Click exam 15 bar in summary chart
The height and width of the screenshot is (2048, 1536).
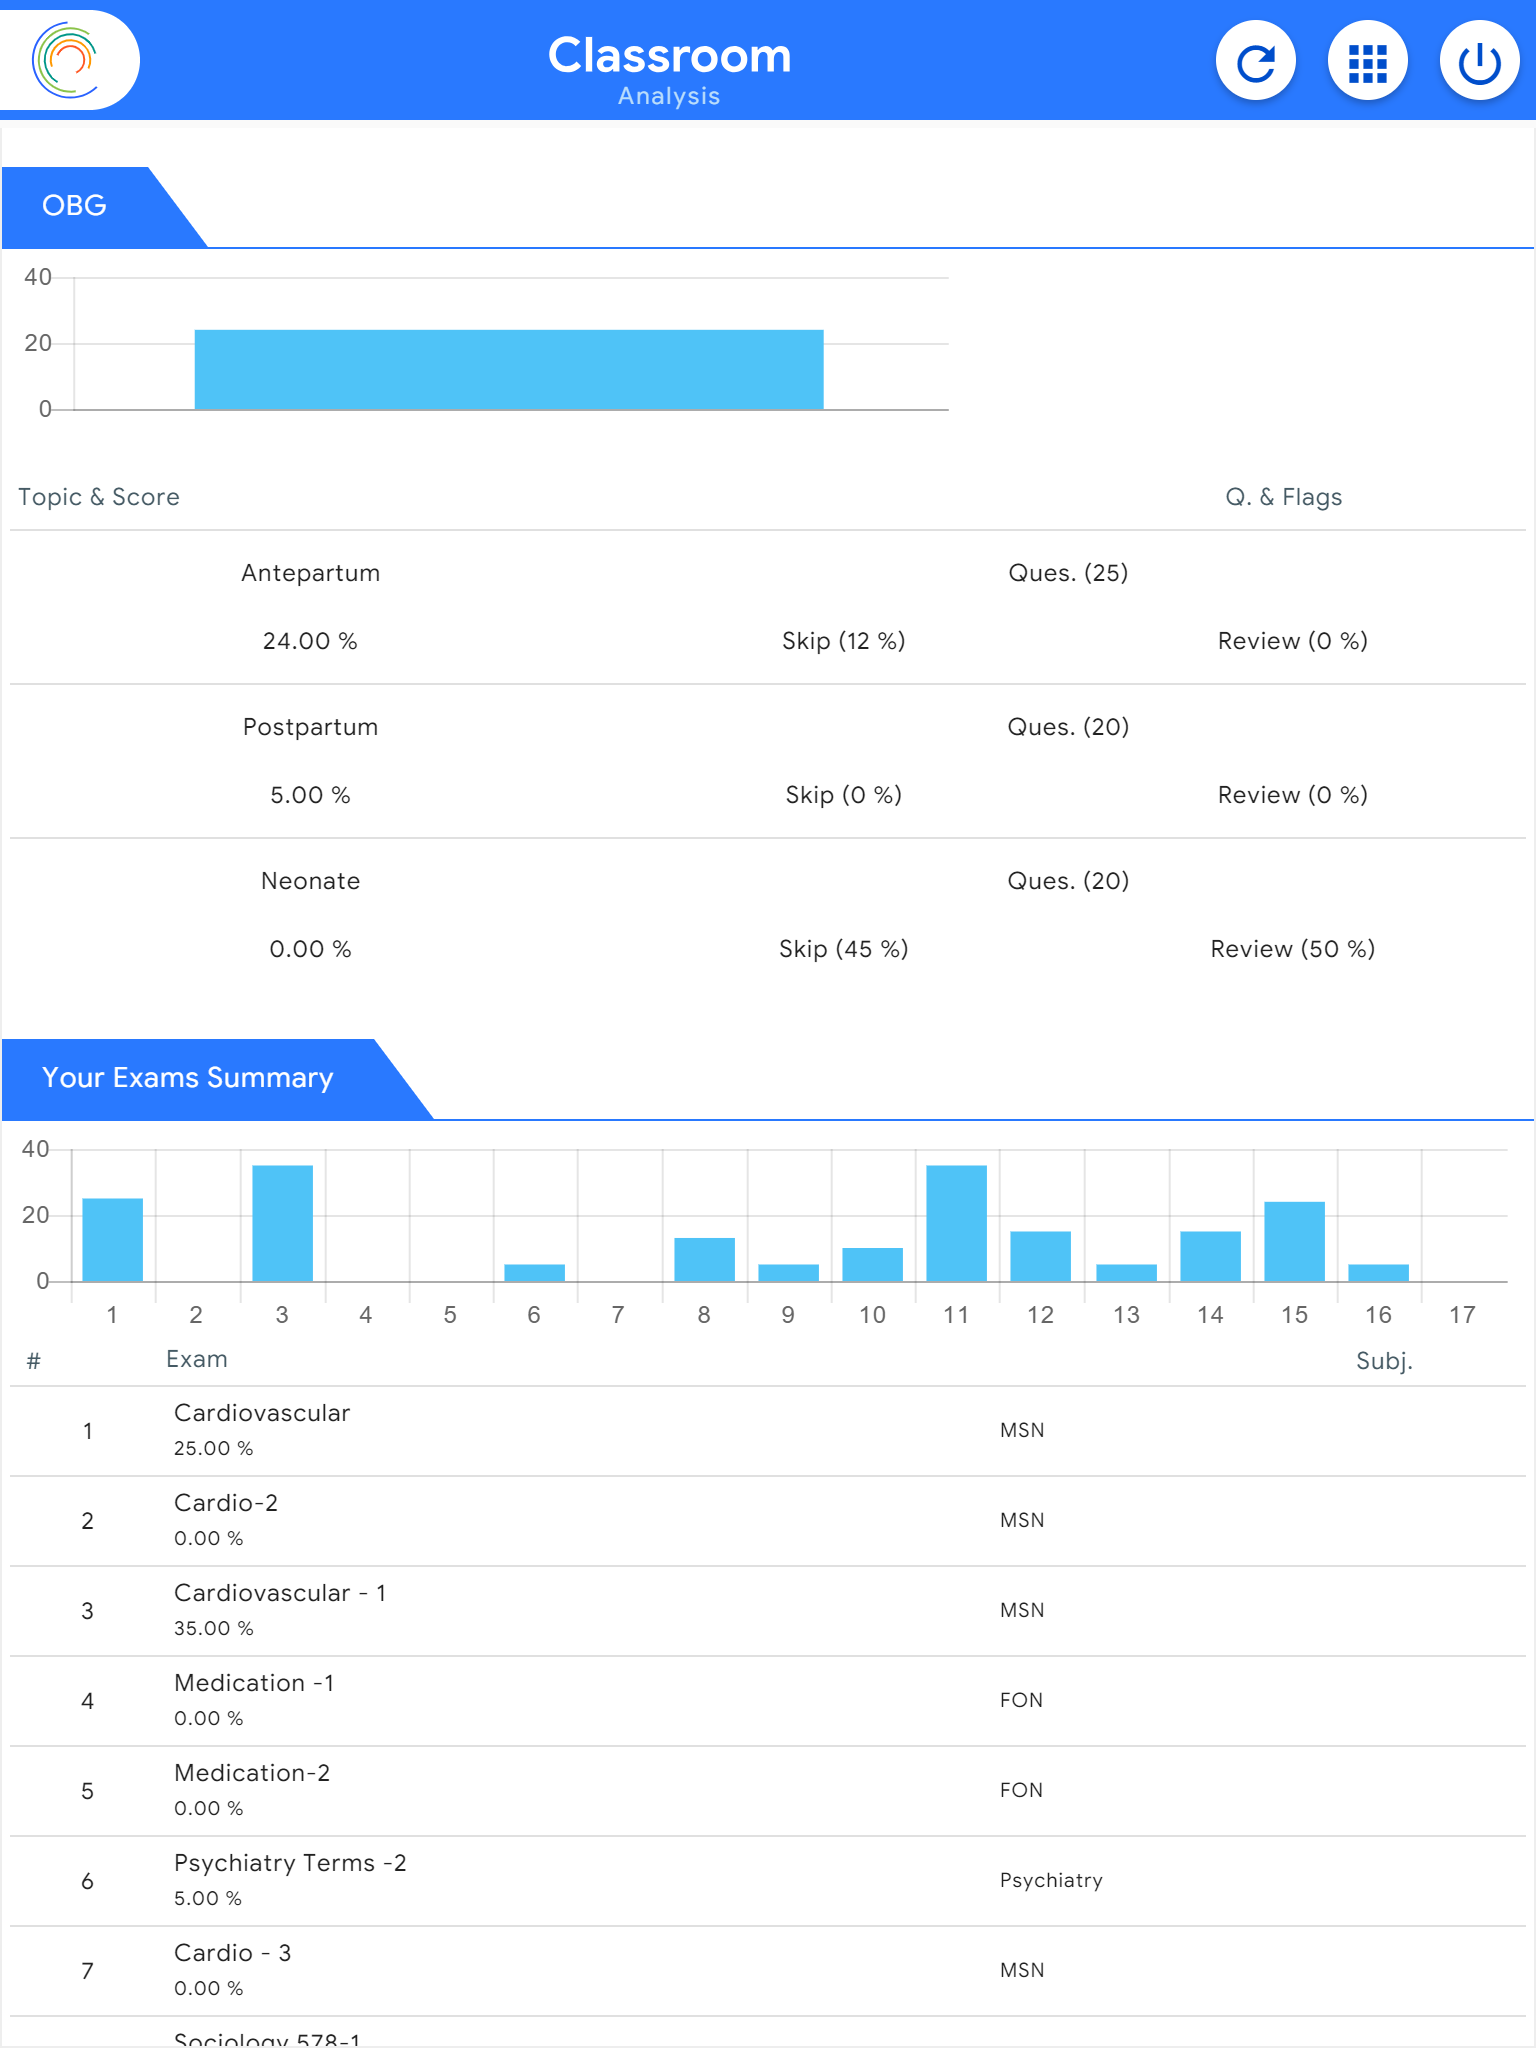point(1294,1240)
